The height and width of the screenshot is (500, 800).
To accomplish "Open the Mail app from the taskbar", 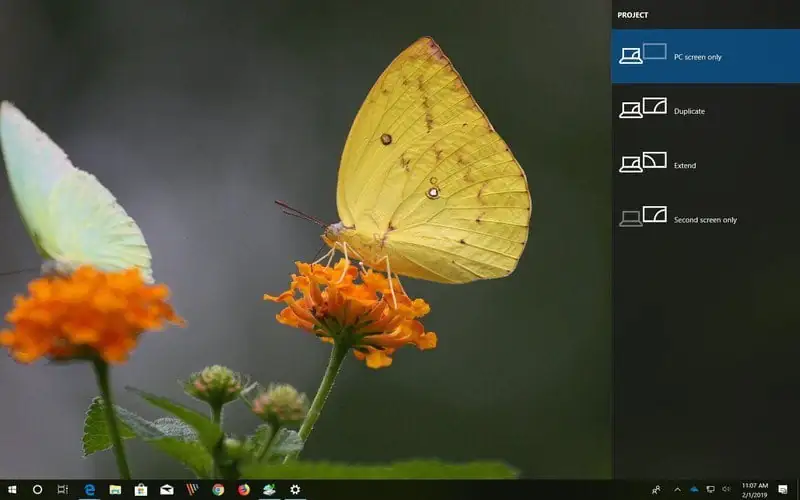I will pyautogui.click(x=167, y=490).
